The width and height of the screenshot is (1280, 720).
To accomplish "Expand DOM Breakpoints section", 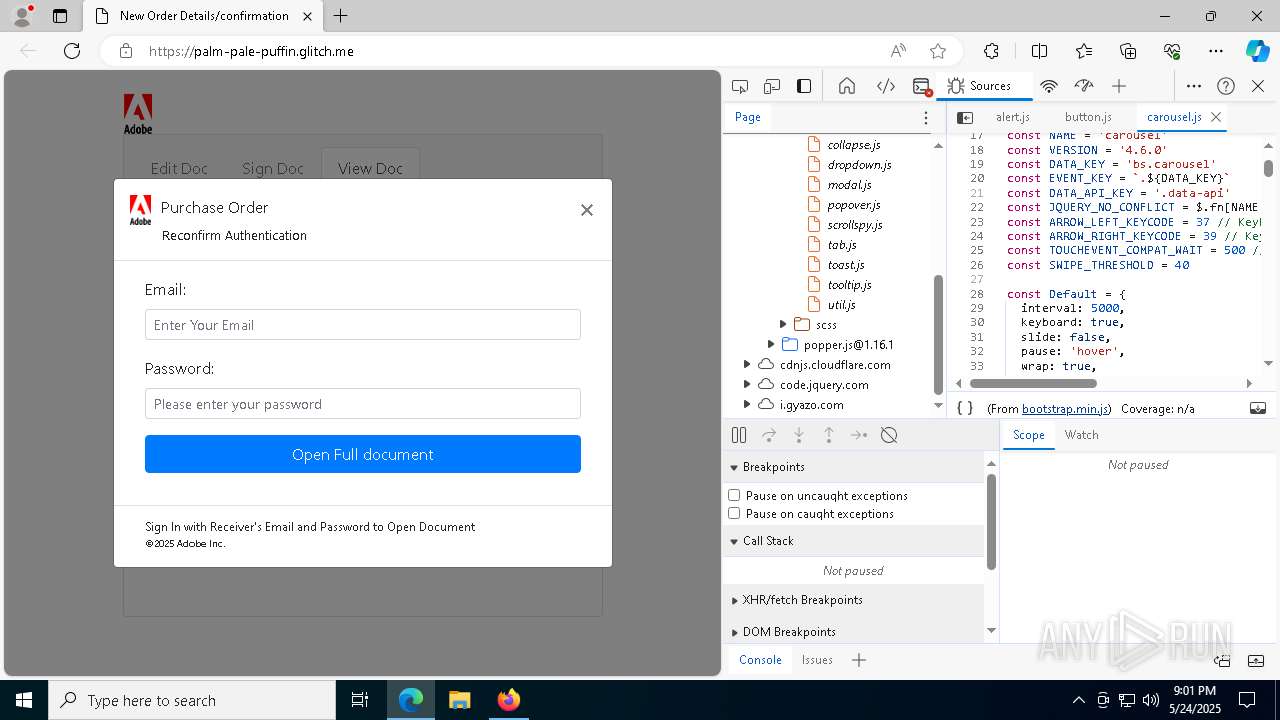I will pyautogui.click(x=735, y=632).
